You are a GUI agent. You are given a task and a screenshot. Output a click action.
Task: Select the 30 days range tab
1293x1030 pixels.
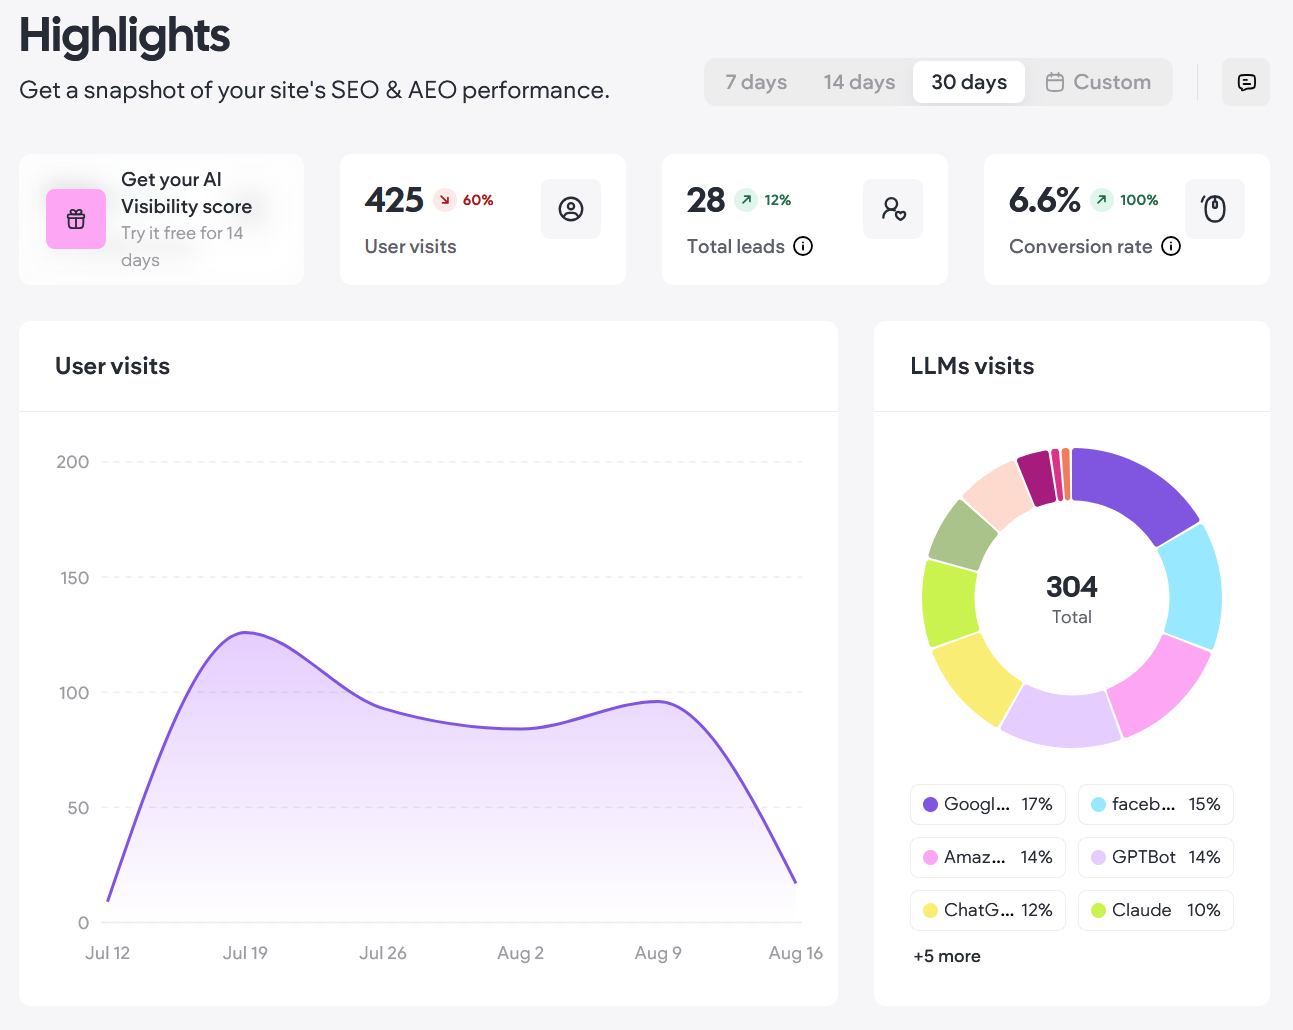click(x=969, y=82)
